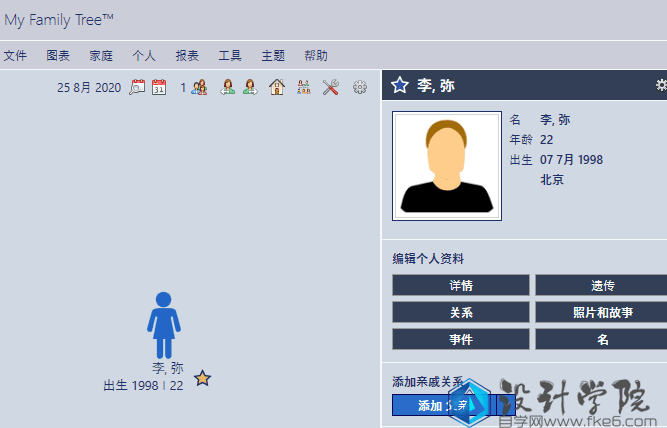
Task: Click the date text 25 8月 2020
Action: coord(89,88)
